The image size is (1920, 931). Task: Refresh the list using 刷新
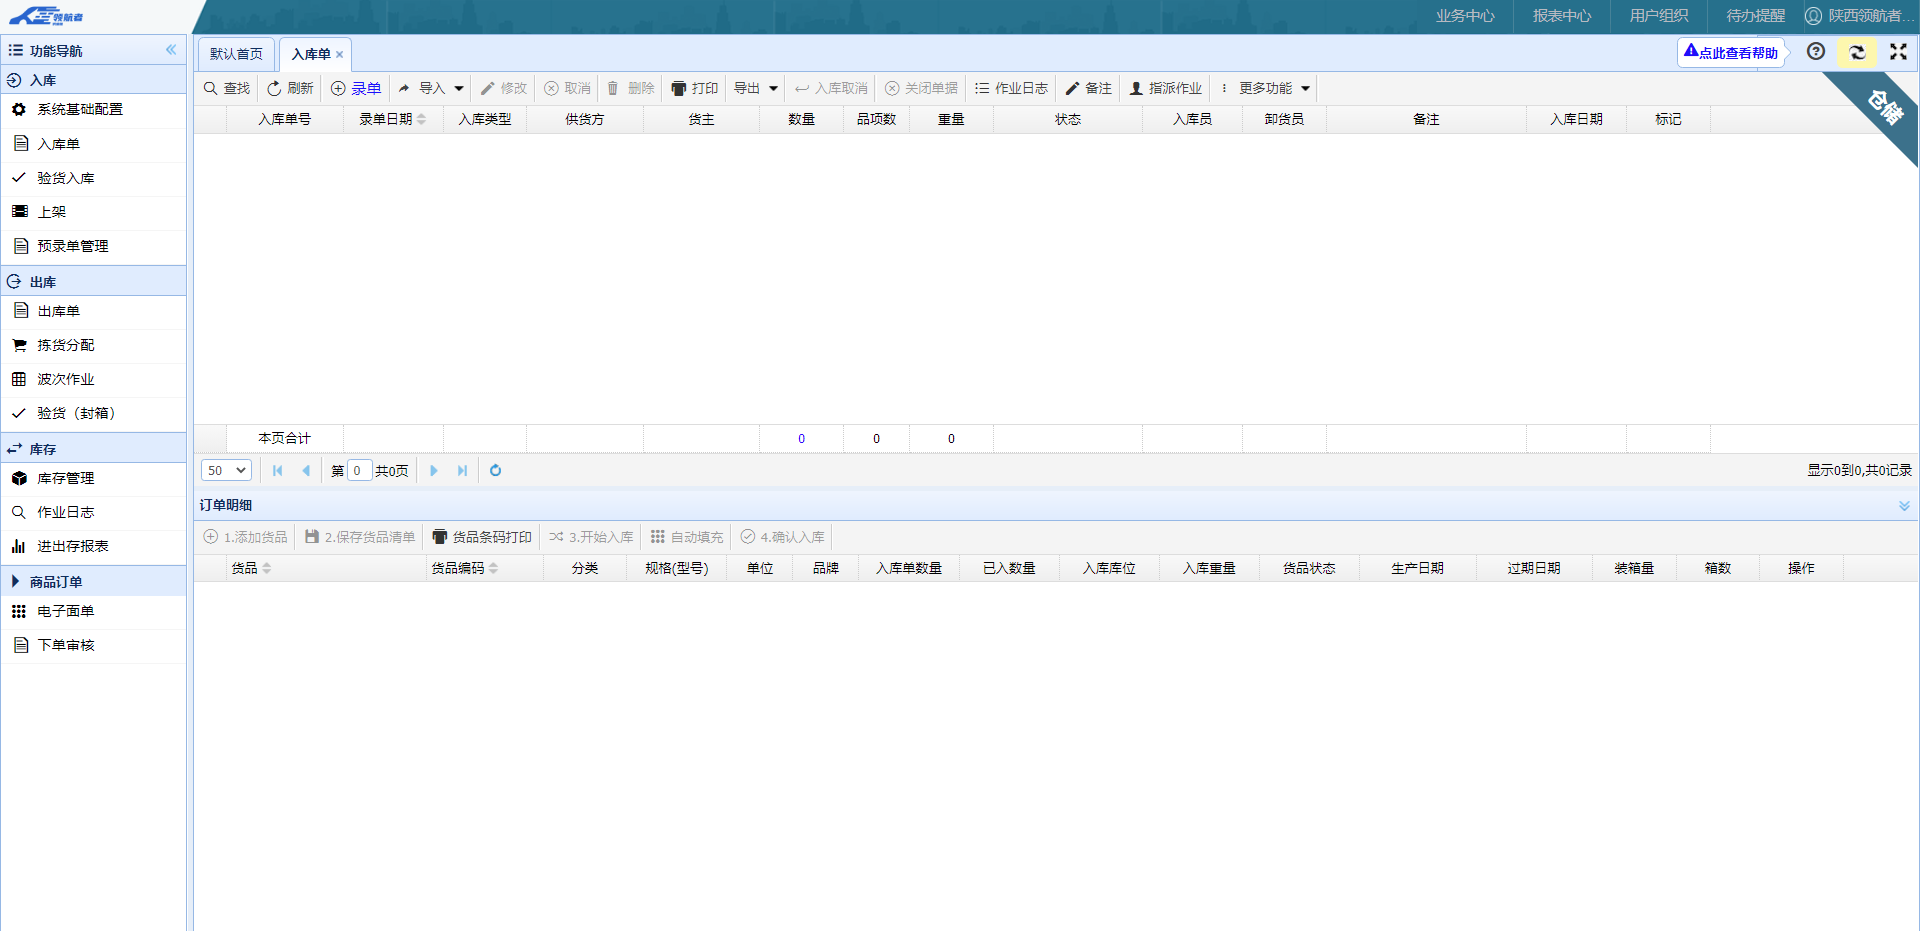[290, 88]
